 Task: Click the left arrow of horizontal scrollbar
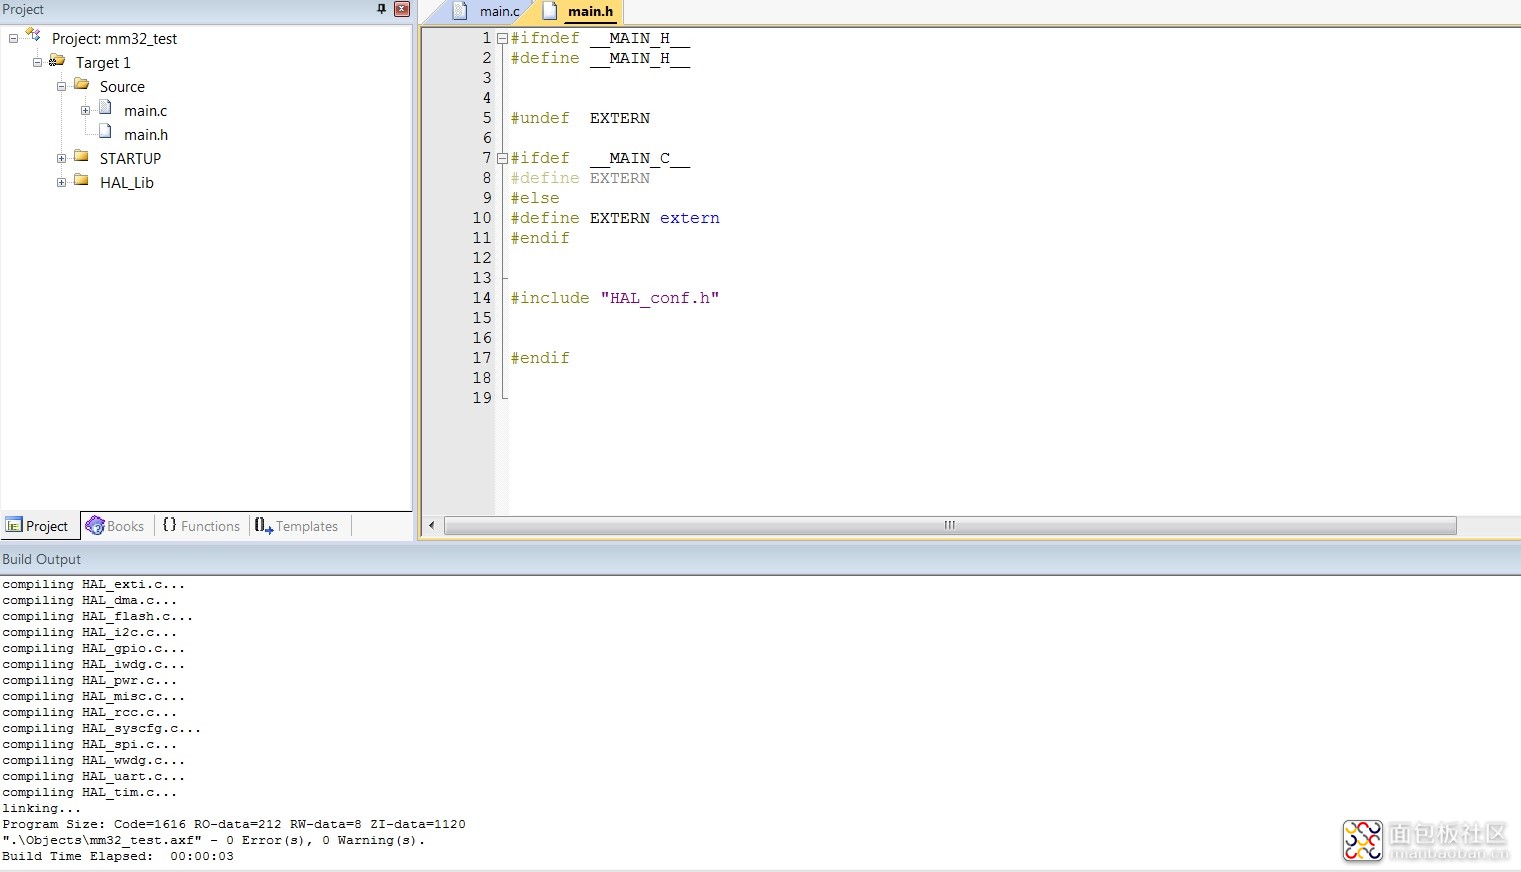click(x=432, y=525)
